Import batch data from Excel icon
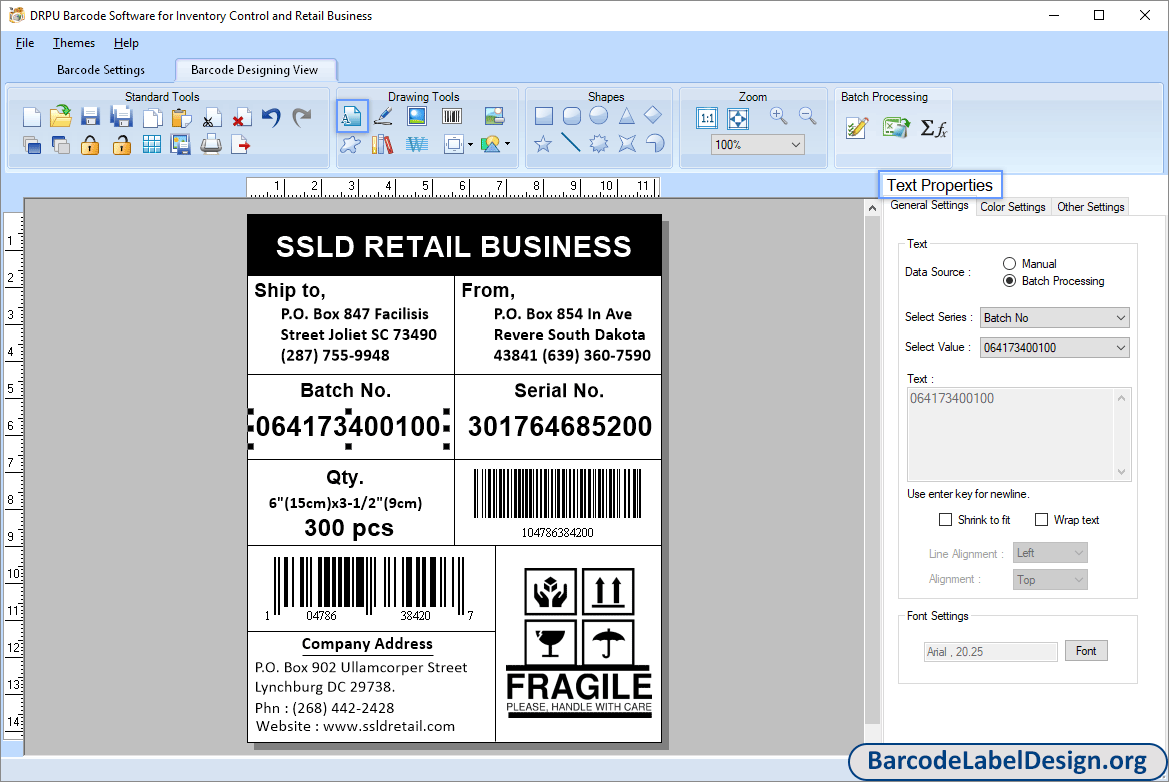 pyautogui.click(x=895, y=127)
